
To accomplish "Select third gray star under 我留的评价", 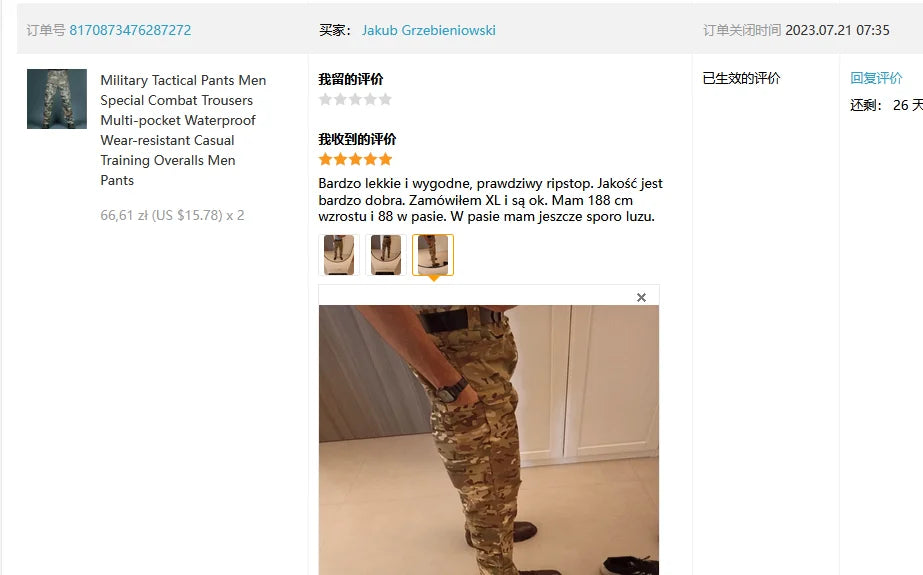I will (x=355, y=99).
